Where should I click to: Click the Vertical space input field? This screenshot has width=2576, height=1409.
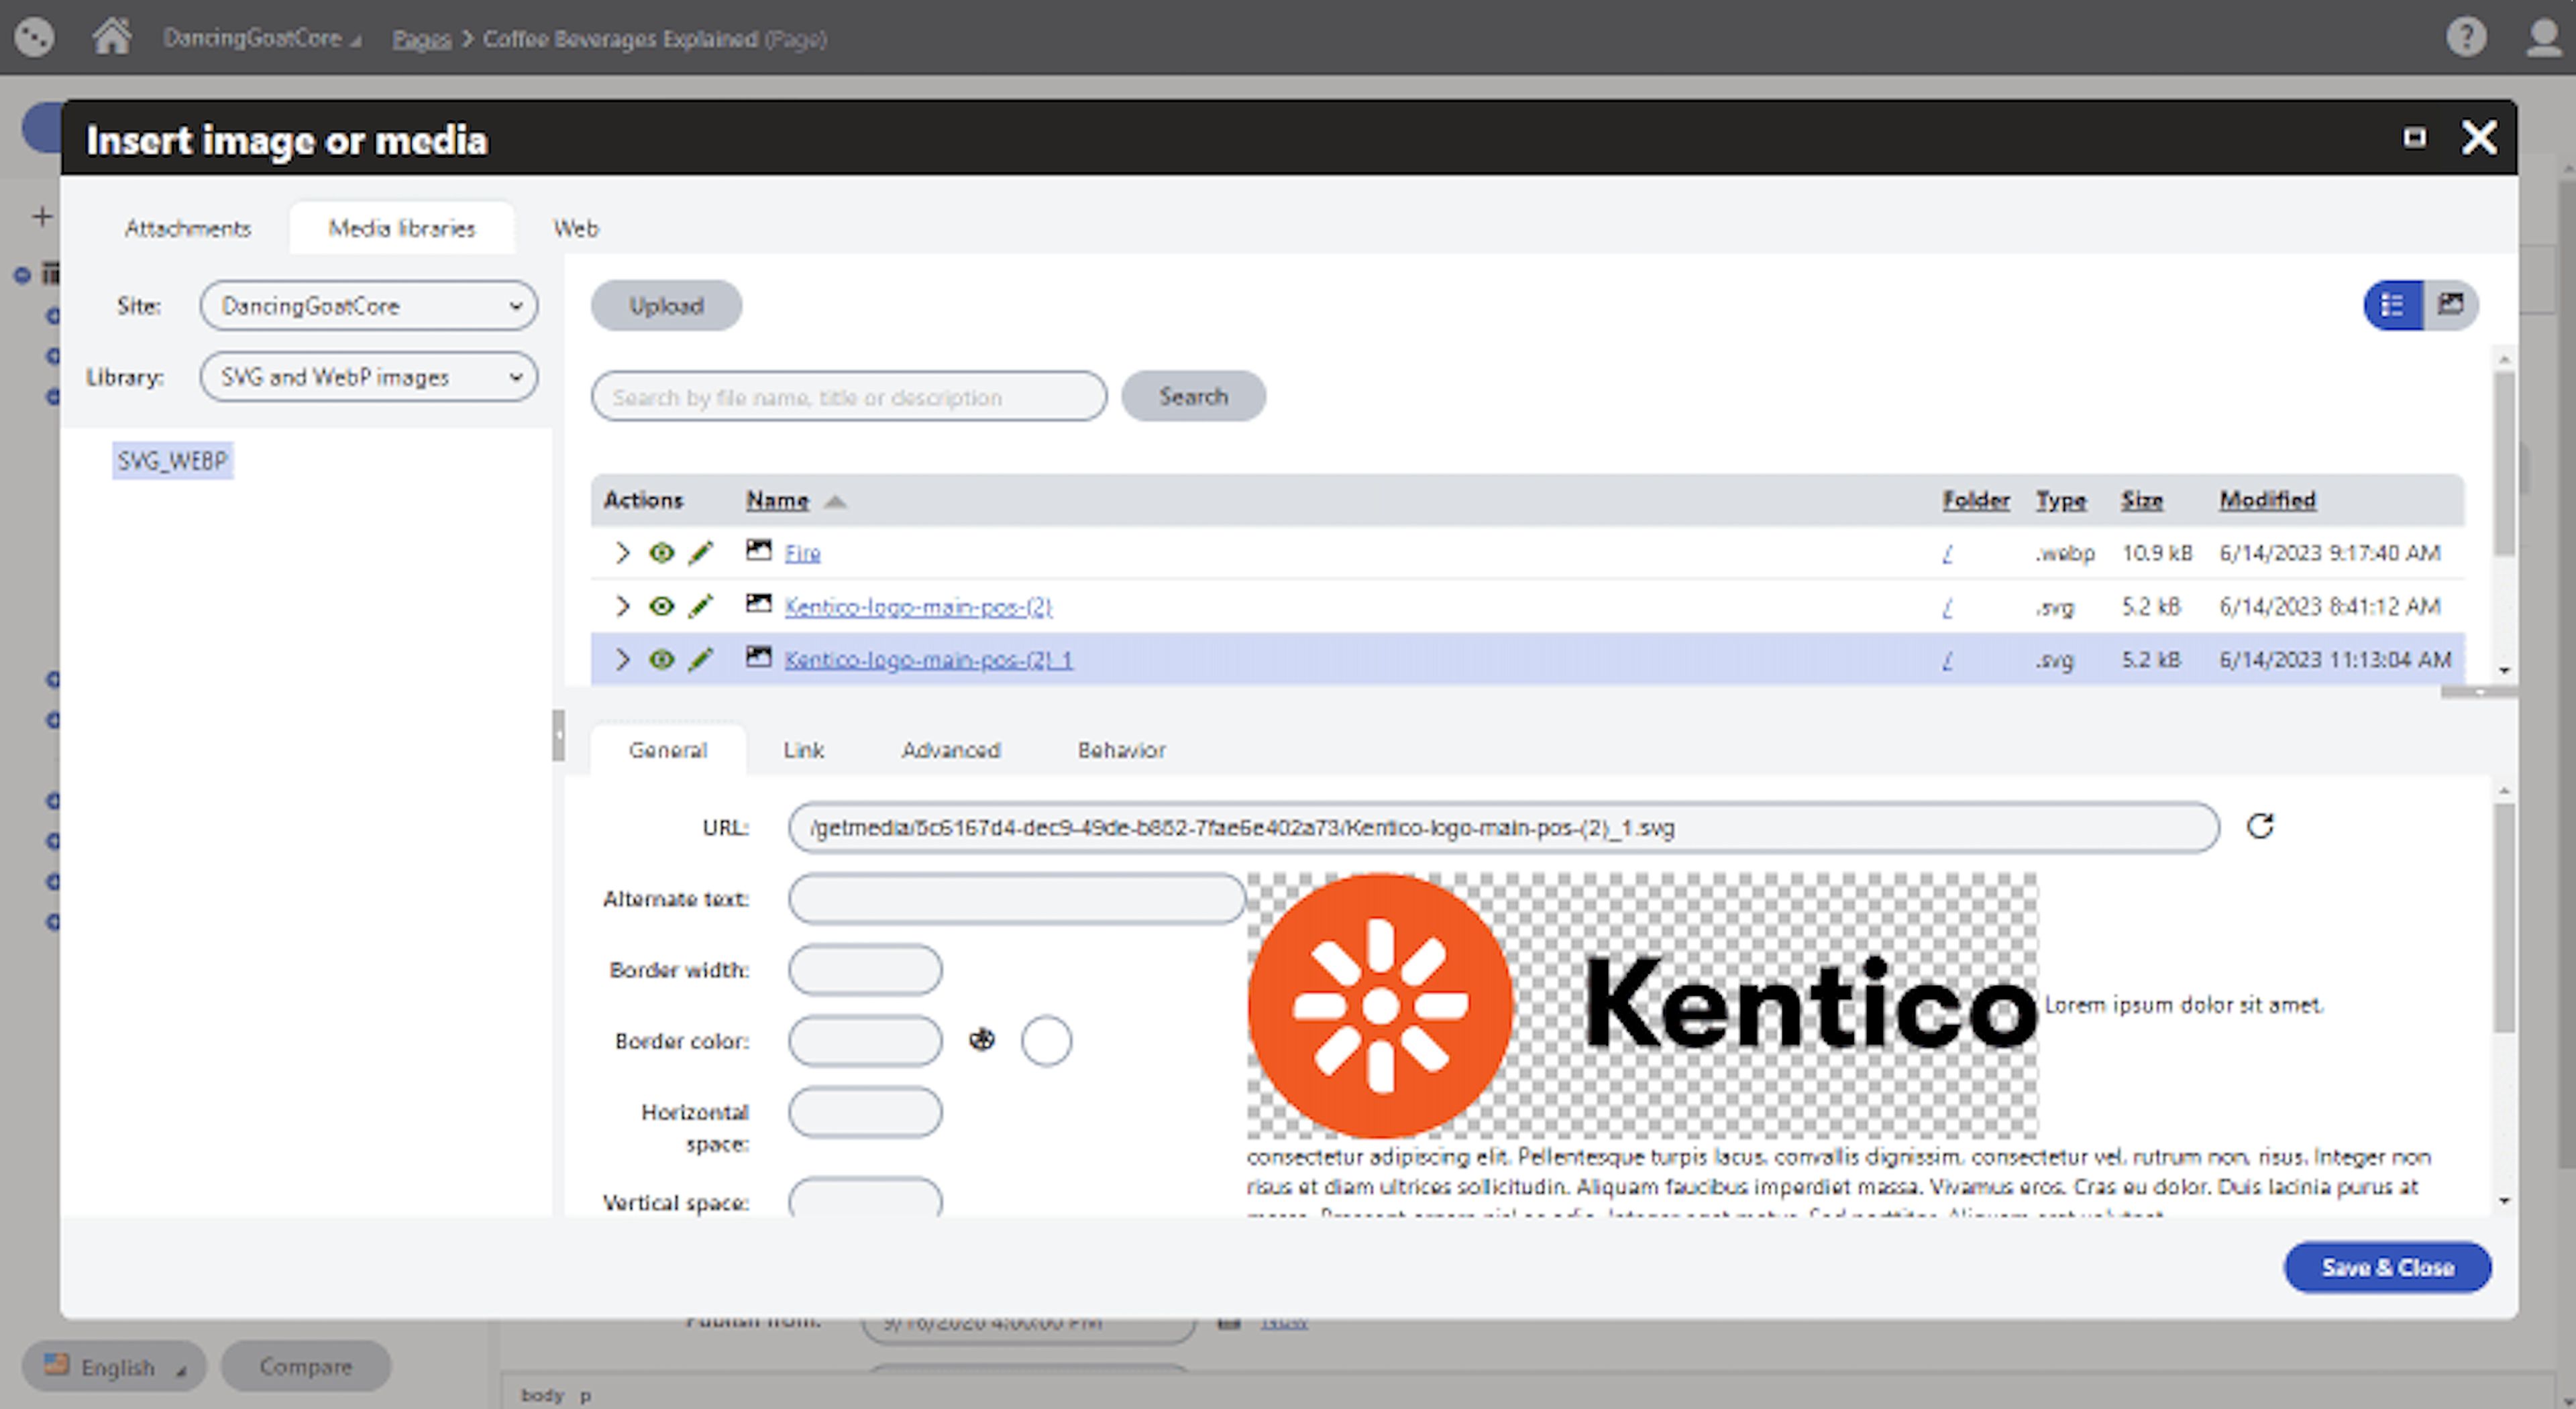[x=865, y=1197]
